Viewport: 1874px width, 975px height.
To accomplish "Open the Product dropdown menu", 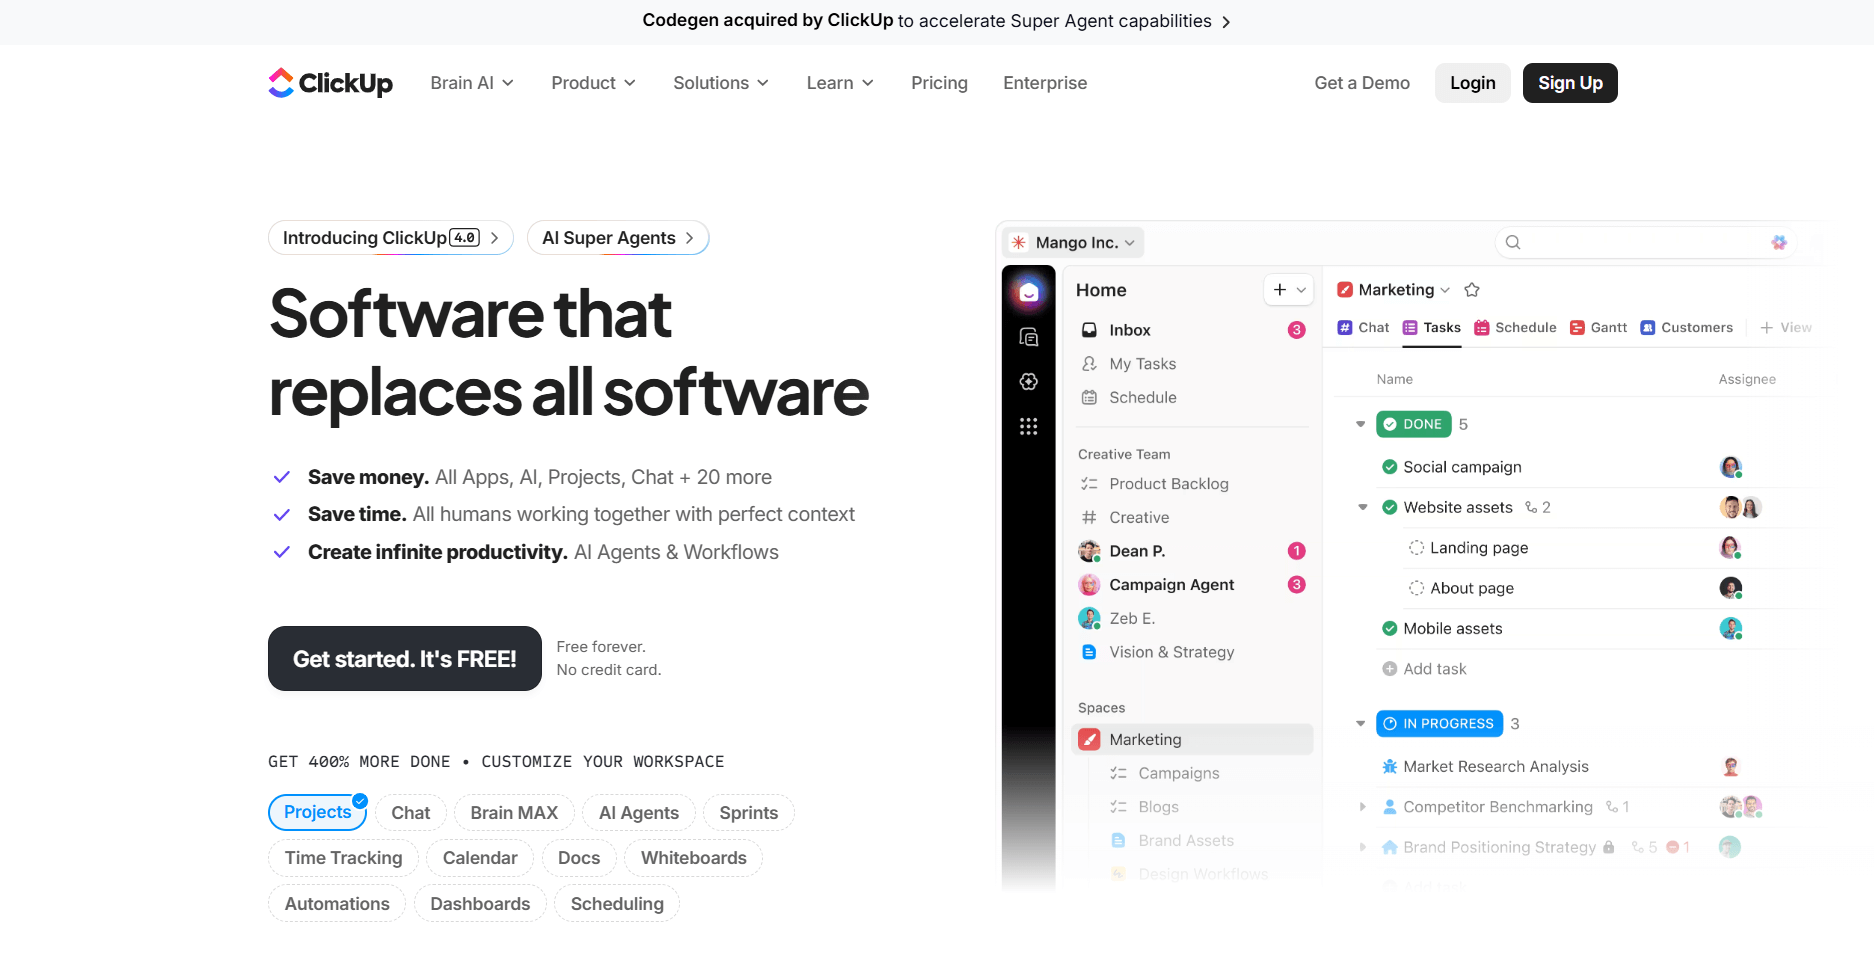I will [594, 83].
